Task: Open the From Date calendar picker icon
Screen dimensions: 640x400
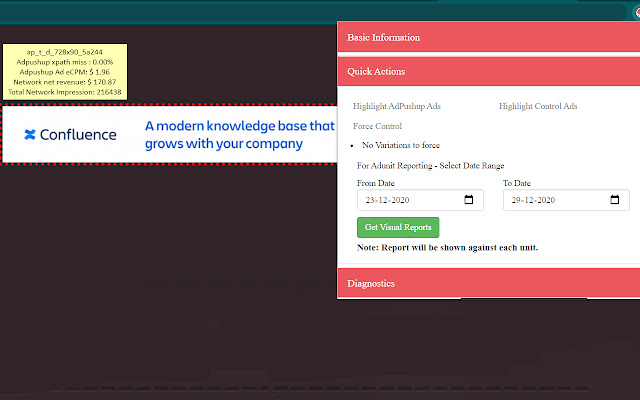Action: click(x=469, y=200)
